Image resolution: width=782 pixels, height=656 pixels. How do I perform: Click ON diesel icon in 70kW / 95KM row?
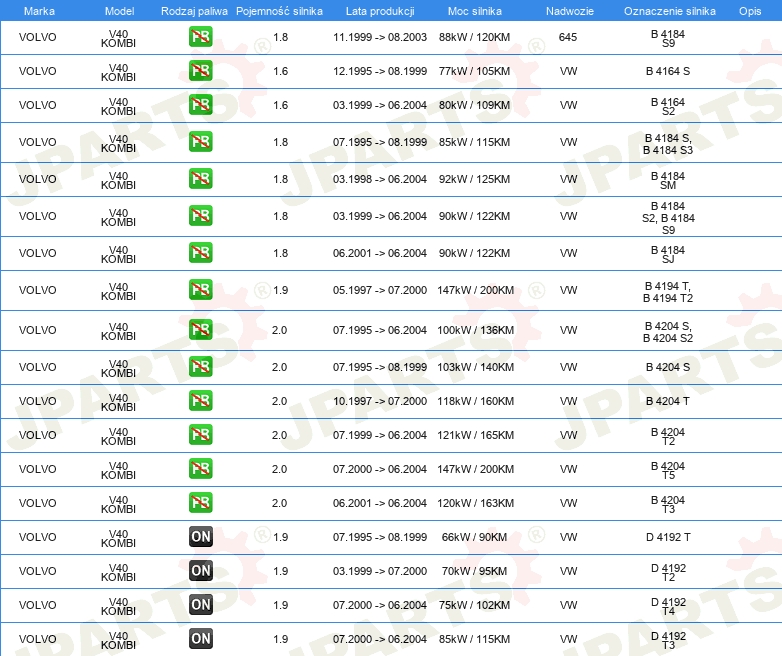(200, 570)
